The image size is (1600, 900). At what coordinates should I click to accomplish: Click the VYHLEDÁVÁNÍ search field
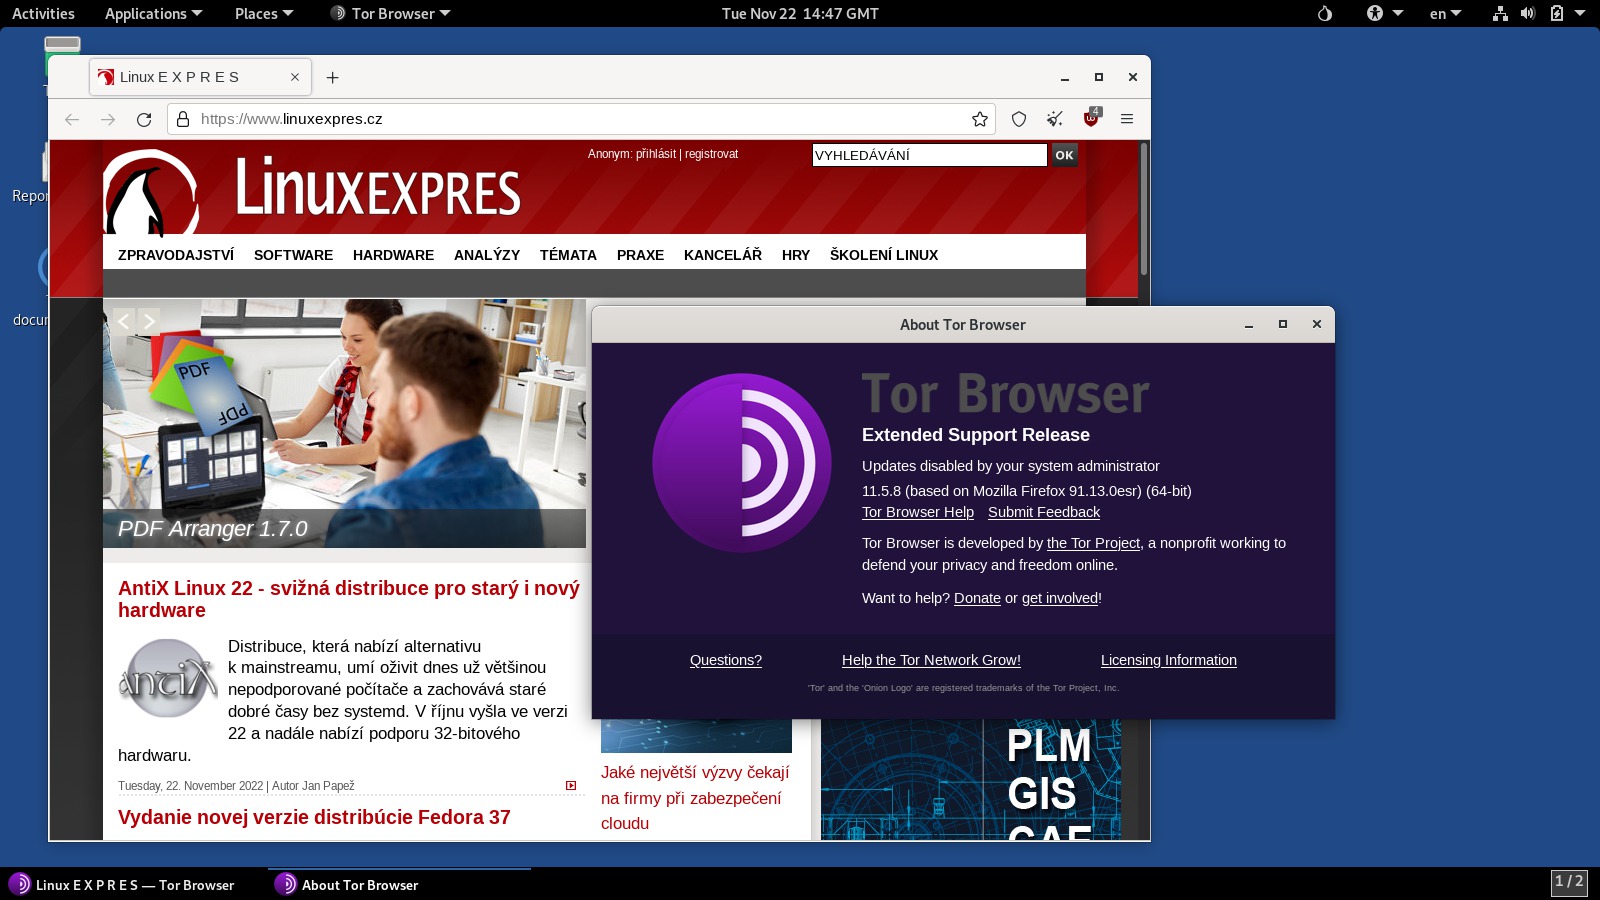[929, 155]
